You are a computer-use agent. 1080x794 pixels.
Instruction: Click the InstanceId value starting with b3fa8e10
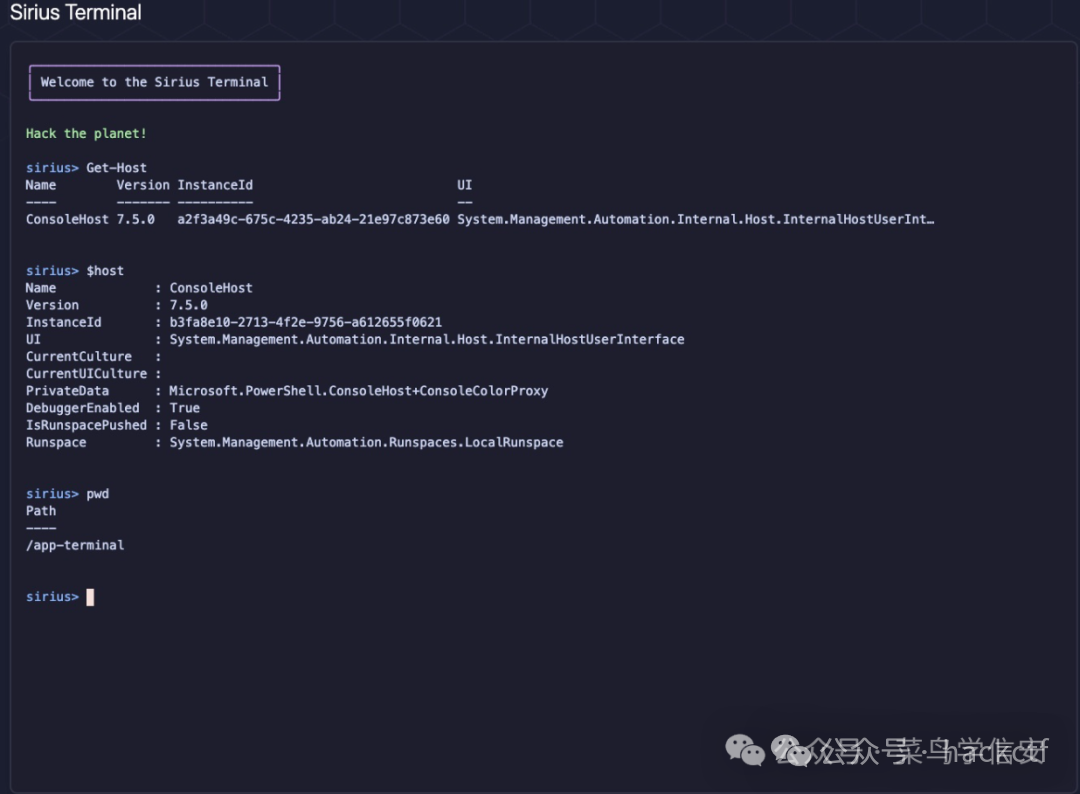pos(305,322)
